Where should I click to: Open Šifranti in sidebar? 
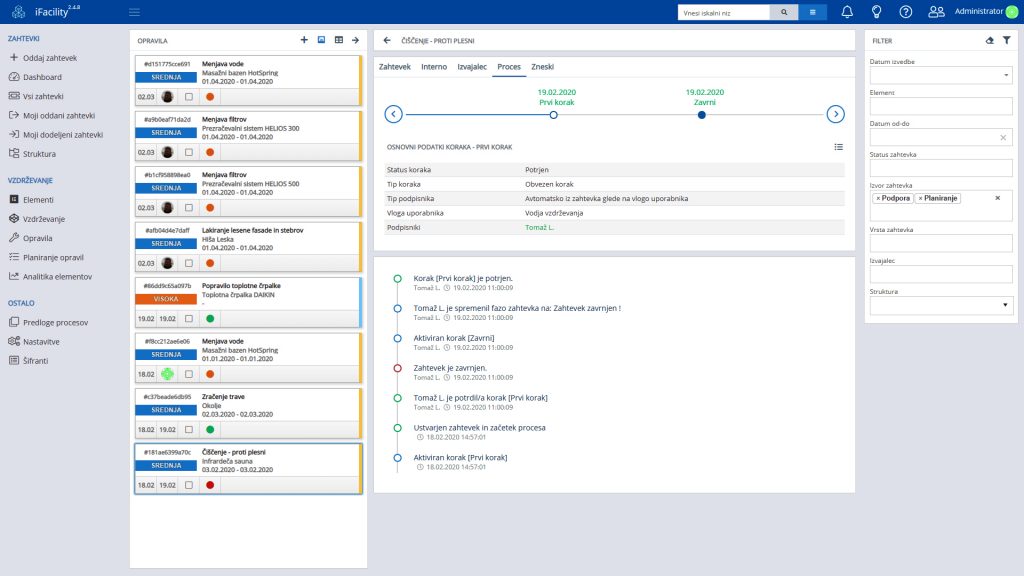point(35,360)
